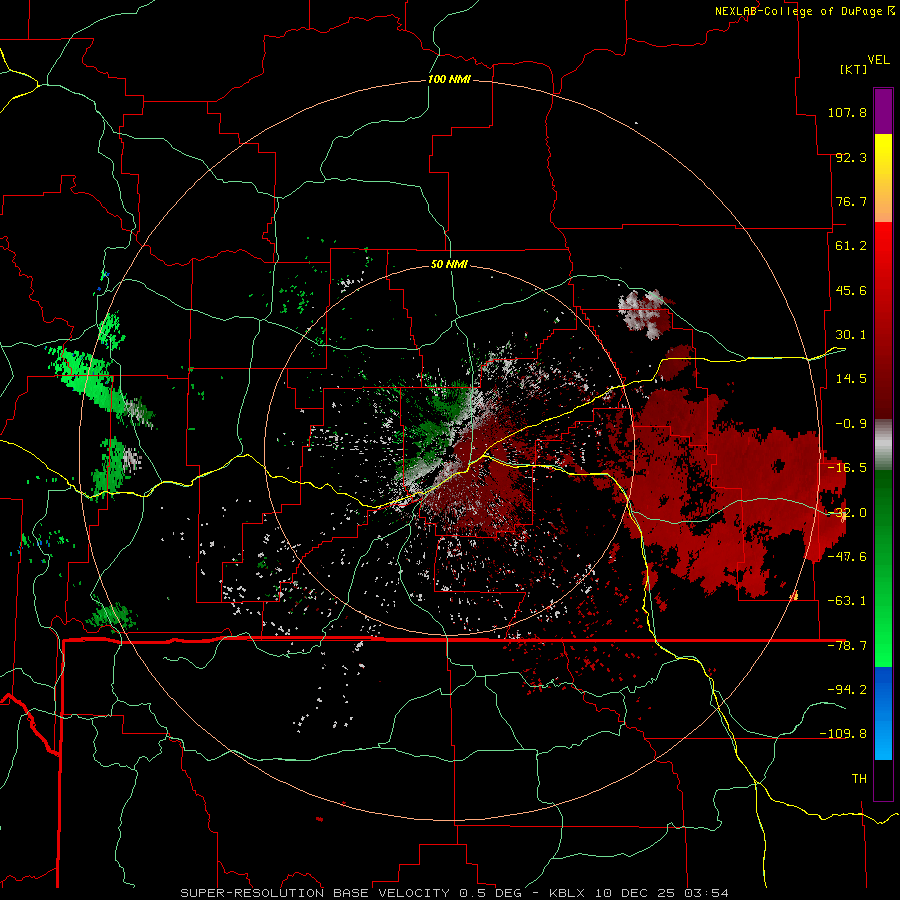Click the KBLX 10 DEC 25 03:54 timestamp
This screenshot has height=900, width=900.
click(639, 893)
